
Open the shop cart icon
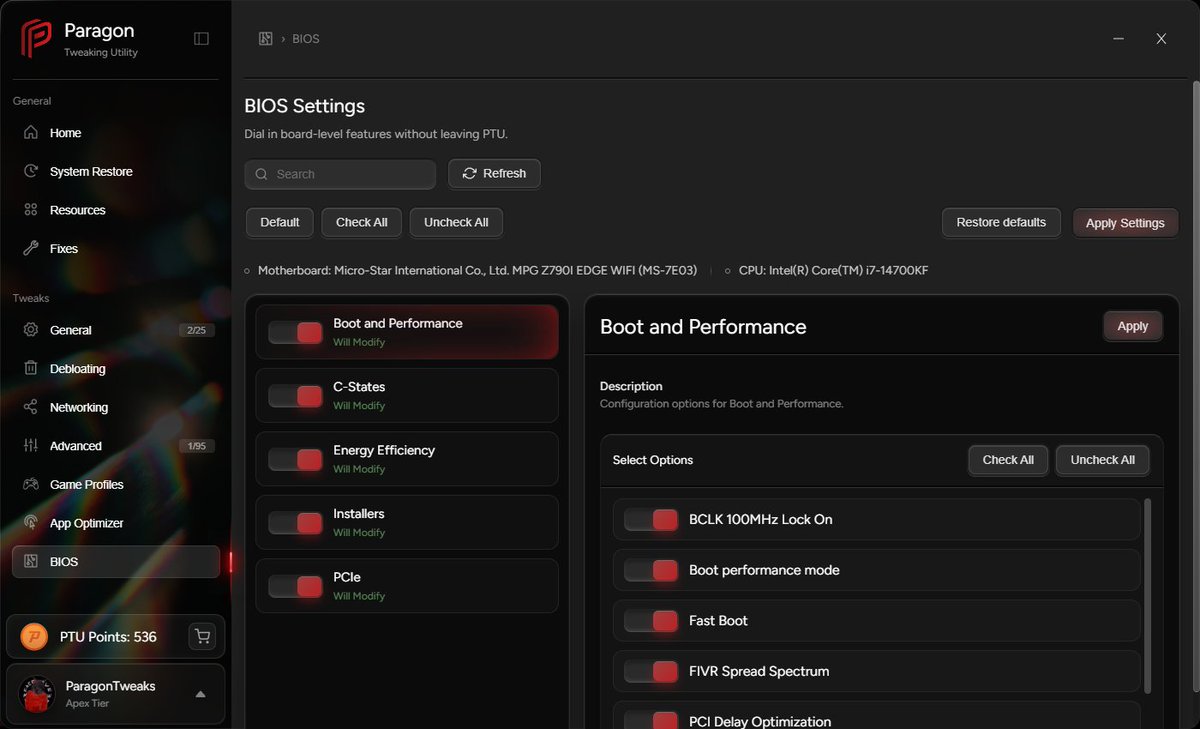click(x=203, y=637)
